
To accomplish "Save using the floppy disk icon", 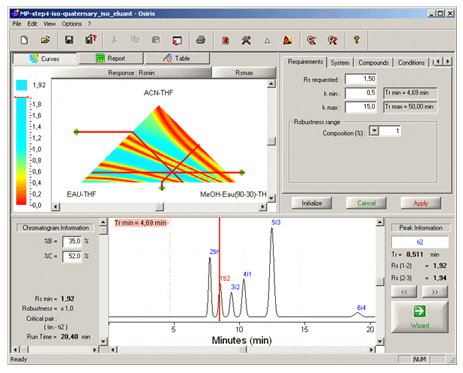I will tap(69, 40).
